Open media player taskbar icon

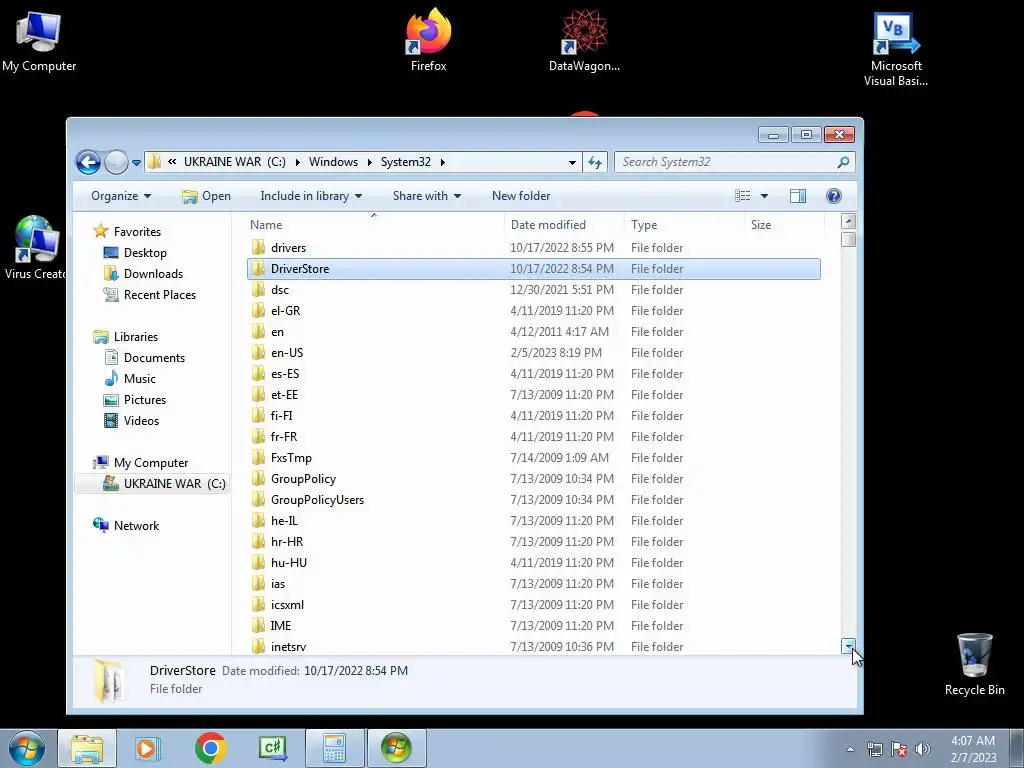tap(147, 748)
